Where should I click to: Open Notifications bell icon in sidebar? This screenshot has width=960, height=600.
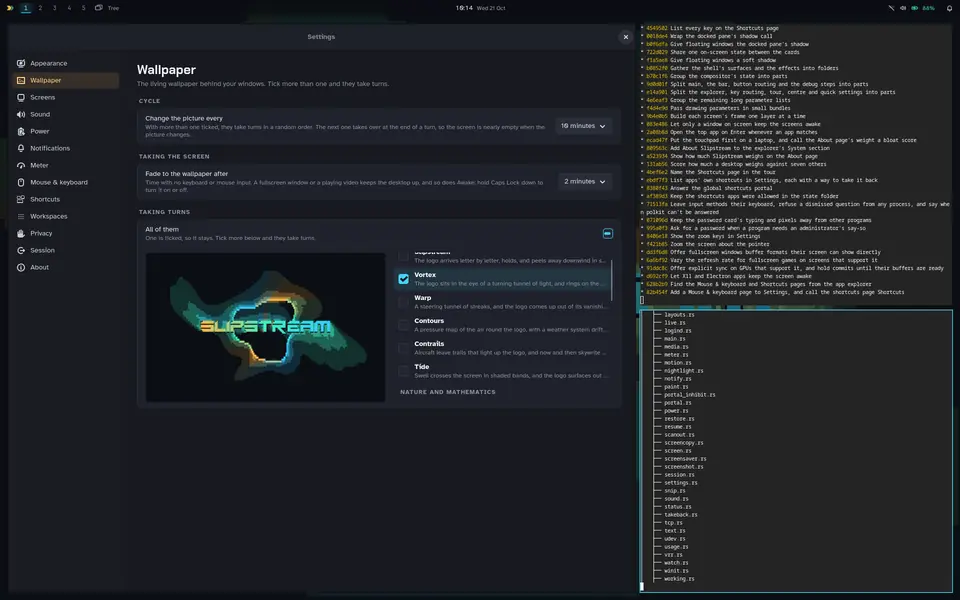coord(21,148)
